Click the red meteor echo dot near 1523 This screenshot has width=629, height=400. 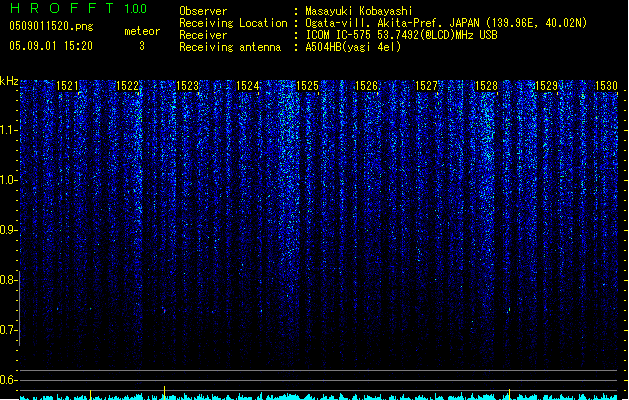coord(164,310)
